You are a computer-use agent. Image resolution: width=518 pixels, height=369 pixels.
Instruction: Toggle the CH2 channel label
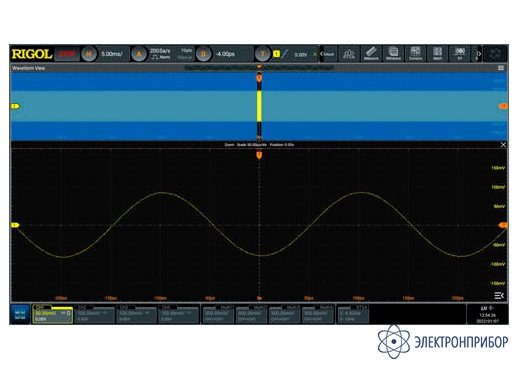tap(82, 307)
